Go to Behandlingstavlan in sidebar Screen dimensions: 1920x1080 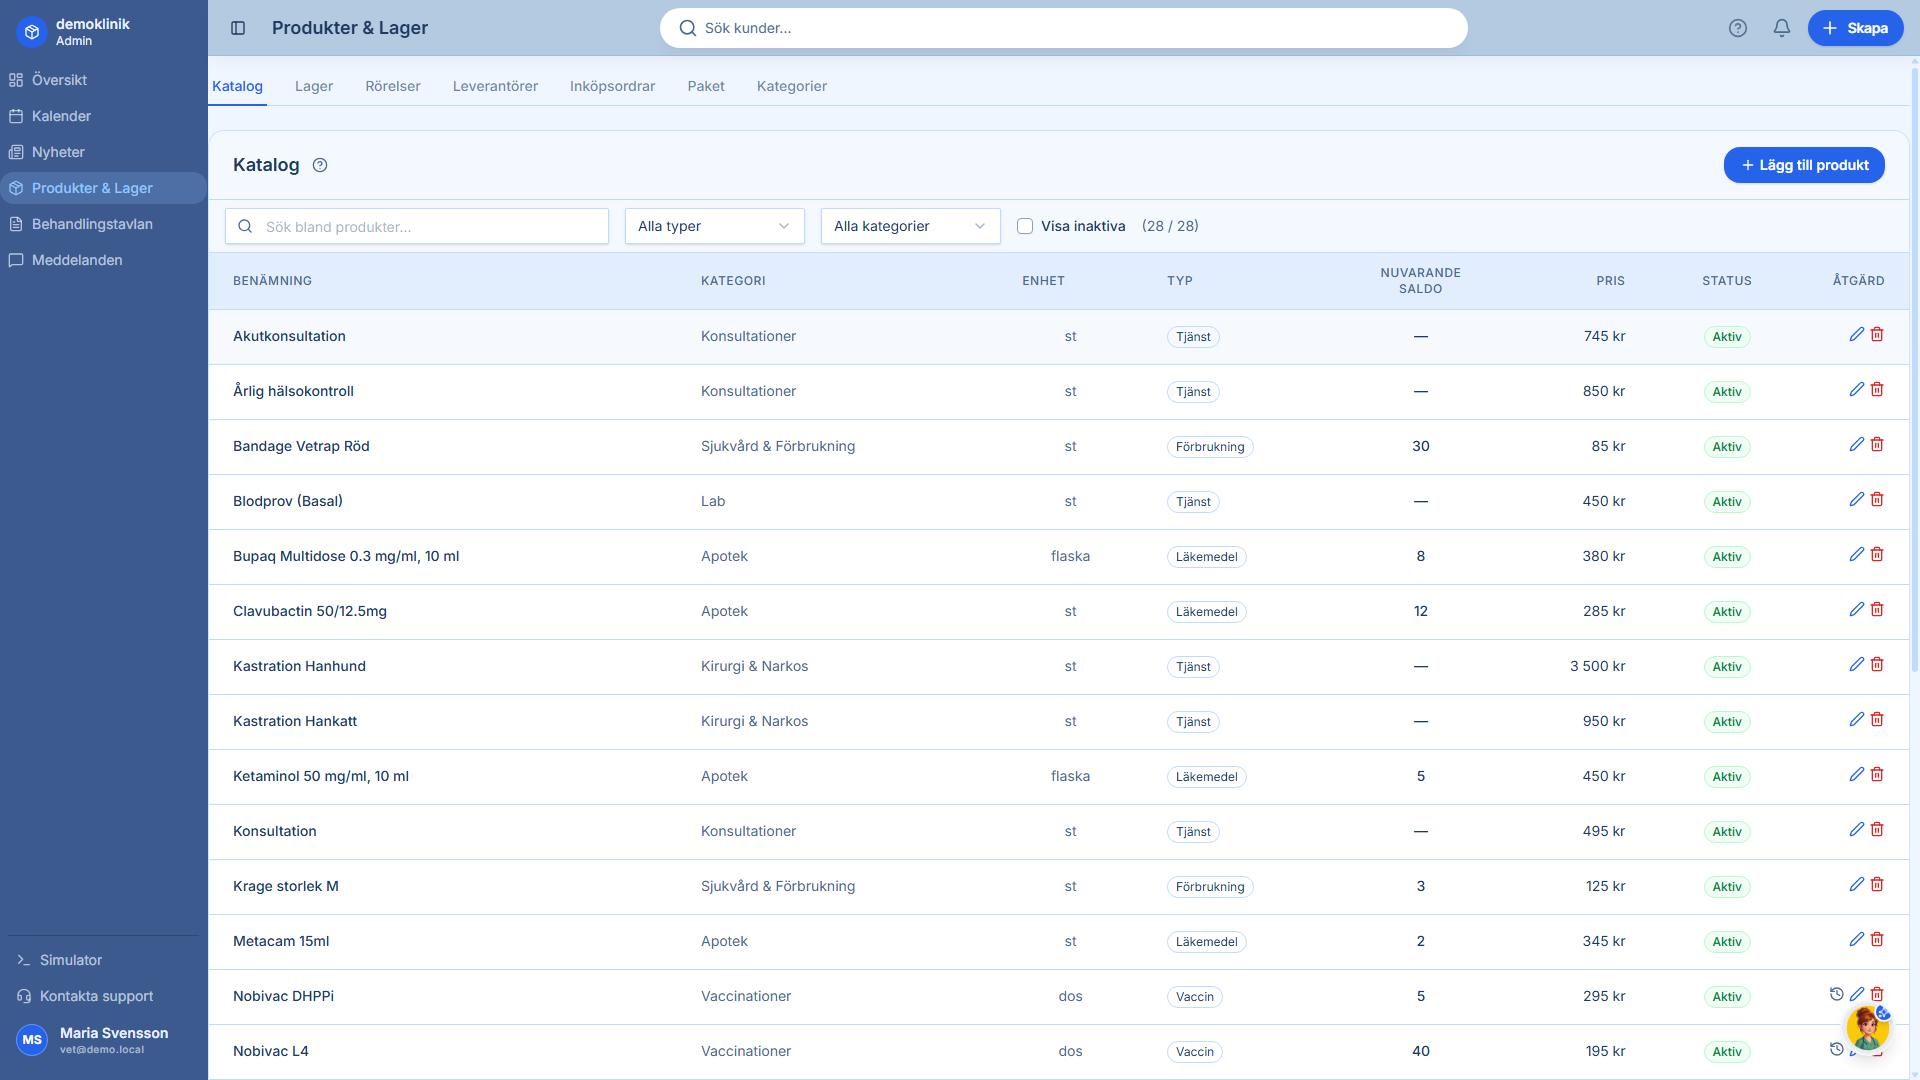92,224
